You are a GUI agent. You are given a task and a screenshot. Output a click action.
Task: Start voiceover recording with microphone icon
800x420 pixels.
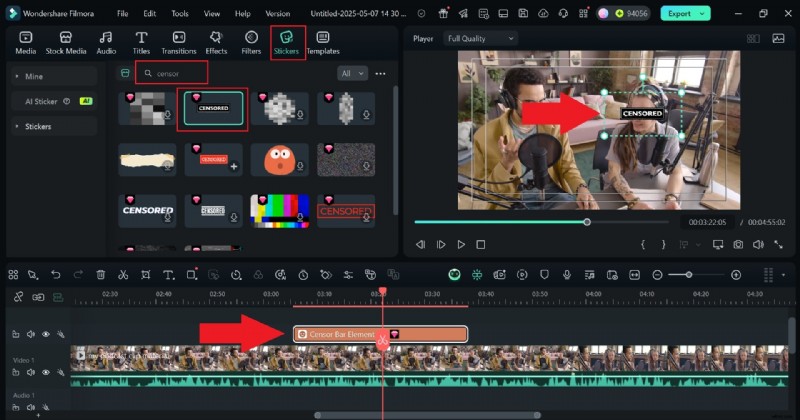point(566,275)
